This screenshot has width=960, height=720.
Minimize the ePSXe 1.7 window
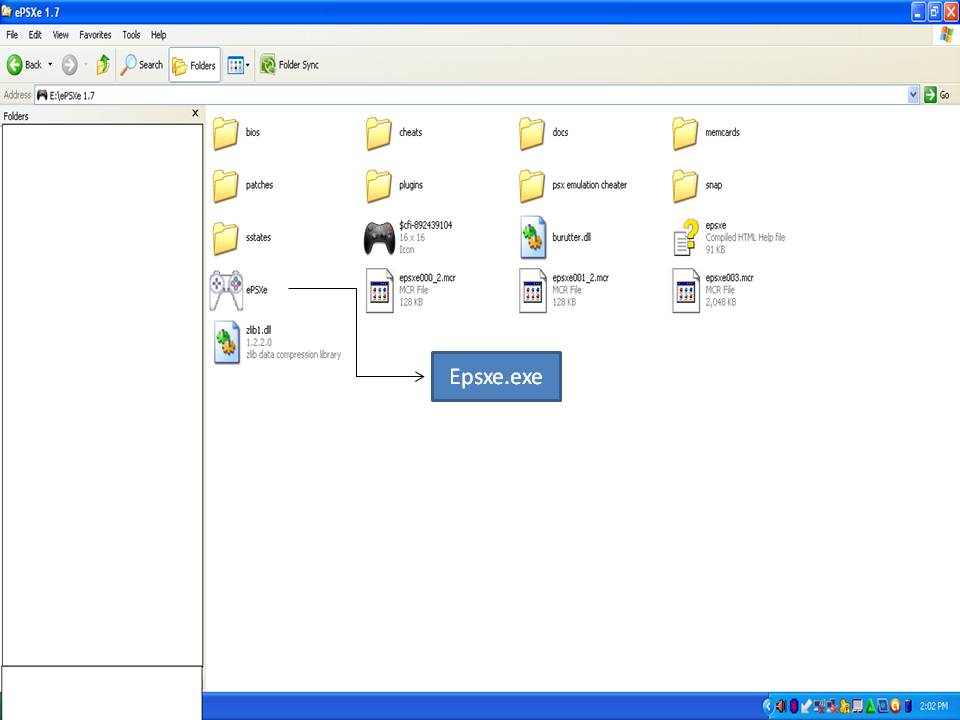tap(918, 12)
